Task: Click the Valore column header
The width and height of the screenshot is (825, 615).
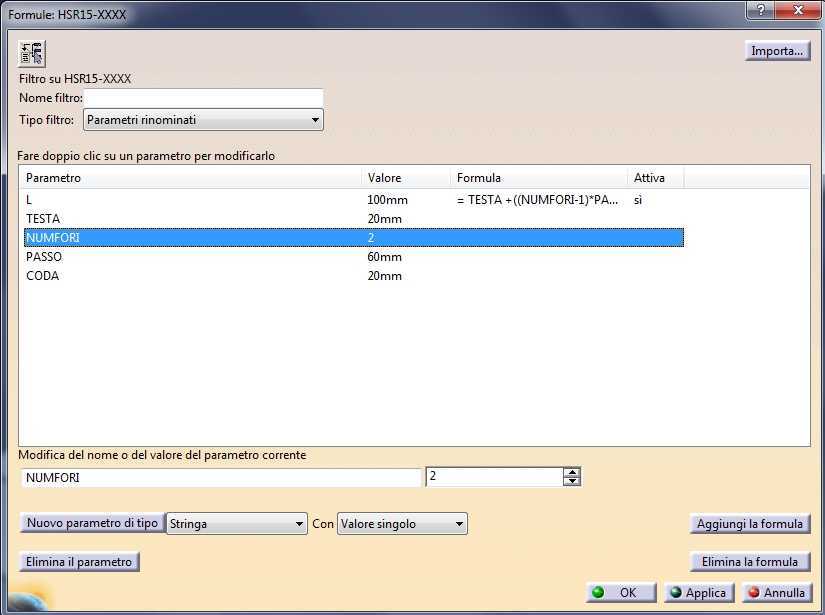Action: coord(406,178)
